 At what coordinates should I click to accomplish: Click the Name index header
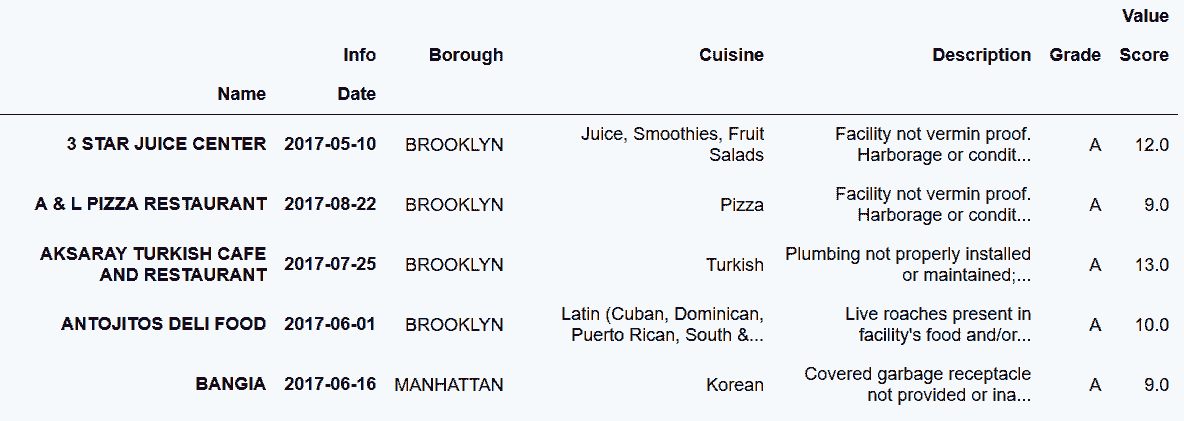pyautogui.click(x=242, y=95)
